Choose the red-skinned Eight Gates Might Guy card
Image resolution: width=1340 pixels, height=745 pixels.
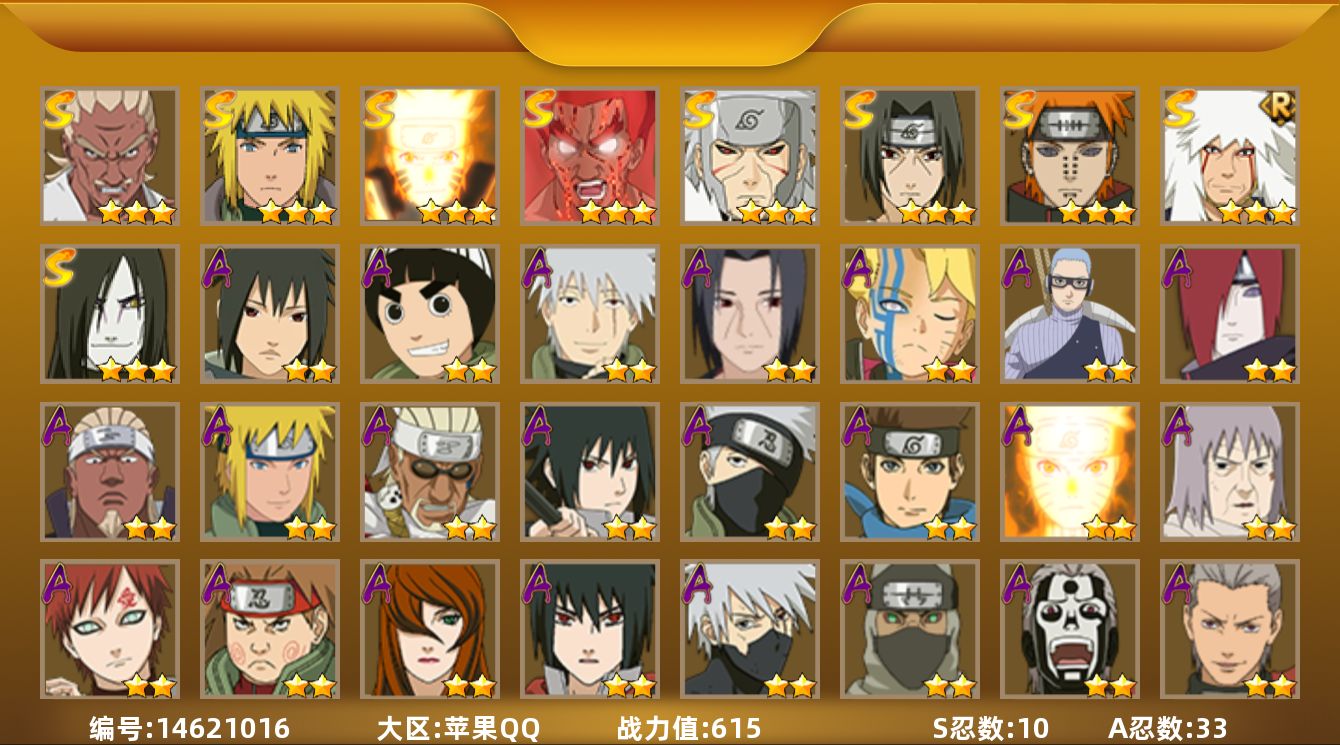click(x=589, y=155)
